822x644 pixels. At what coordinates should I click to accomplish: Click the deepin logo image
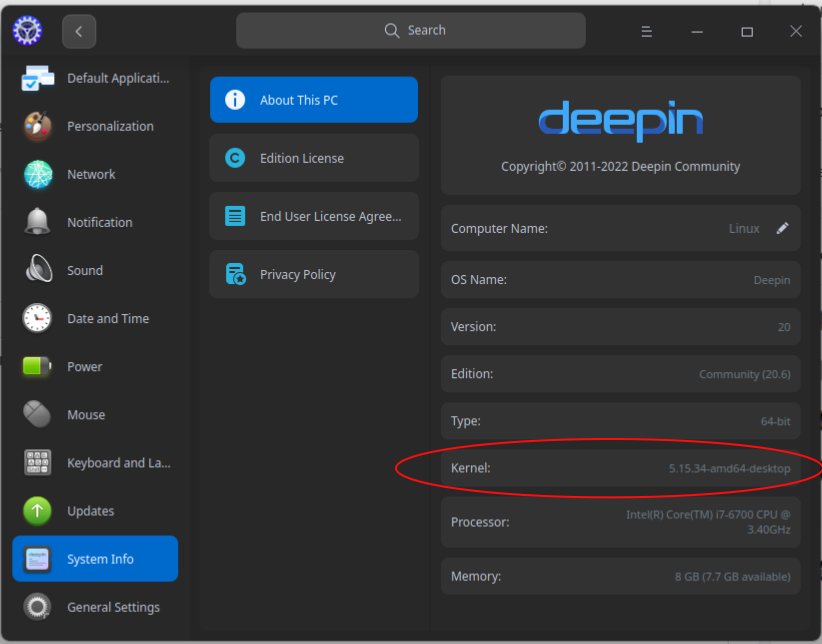[x=621, y=121]
